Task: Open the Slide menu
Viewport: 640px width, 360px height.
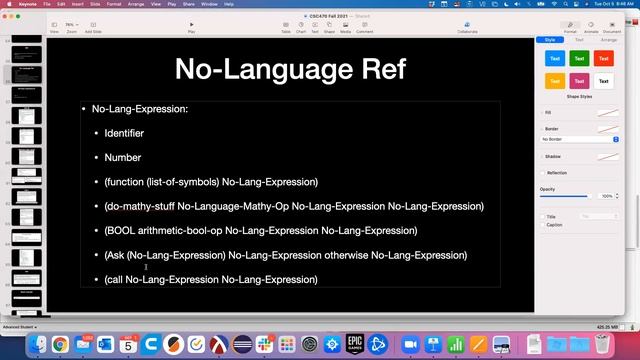Action: pos(95,4)
